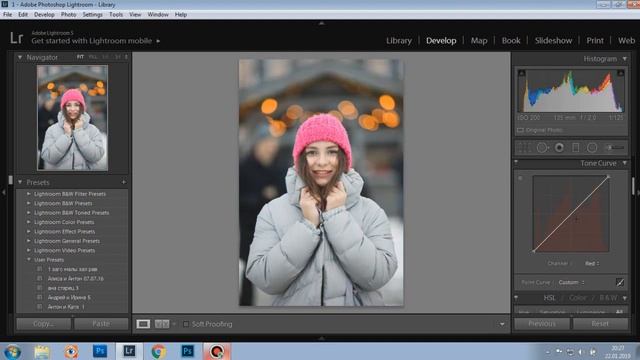Click the Copy... button
Viewport: 640px width, 360px height.
pyautogui.click(x=44, y=324)
